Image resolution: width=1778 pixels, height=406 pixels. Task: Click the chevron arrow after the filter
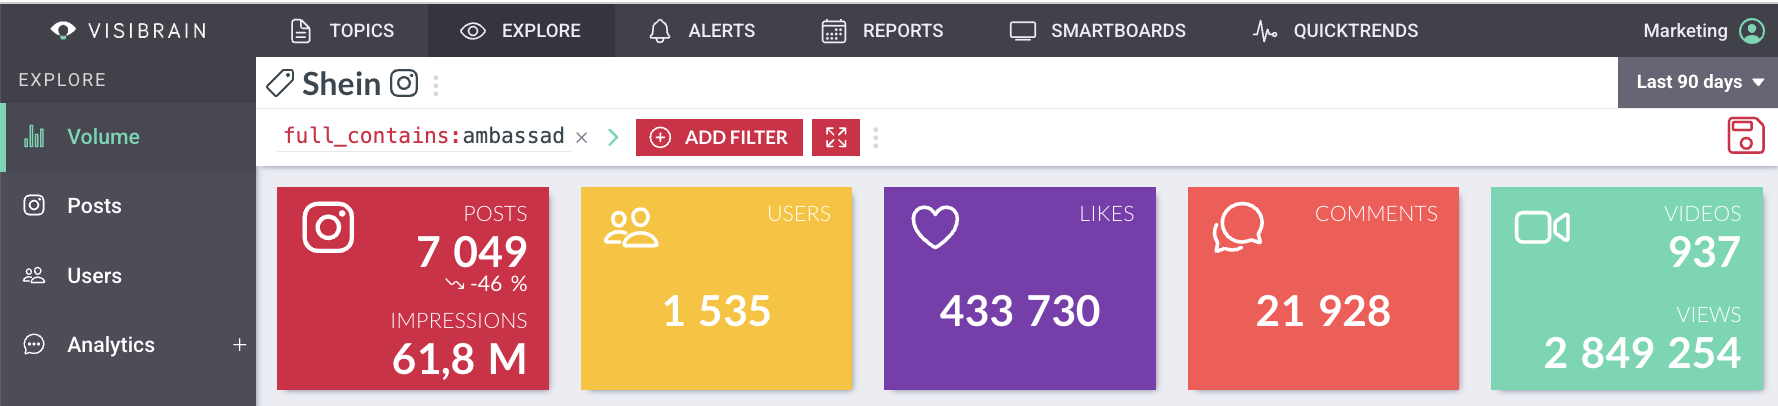pos(613,137)
